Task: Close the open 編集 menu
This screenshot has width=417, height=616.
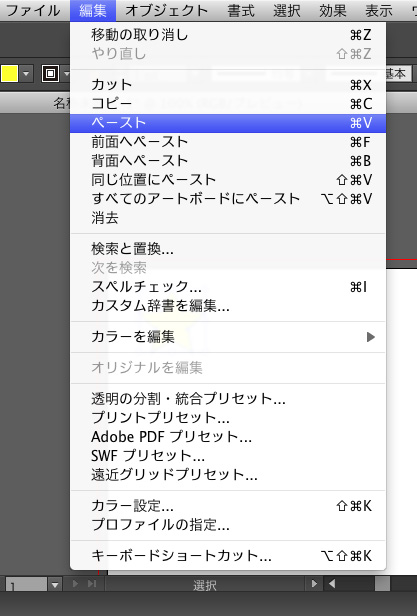Action: click(93, 11)
